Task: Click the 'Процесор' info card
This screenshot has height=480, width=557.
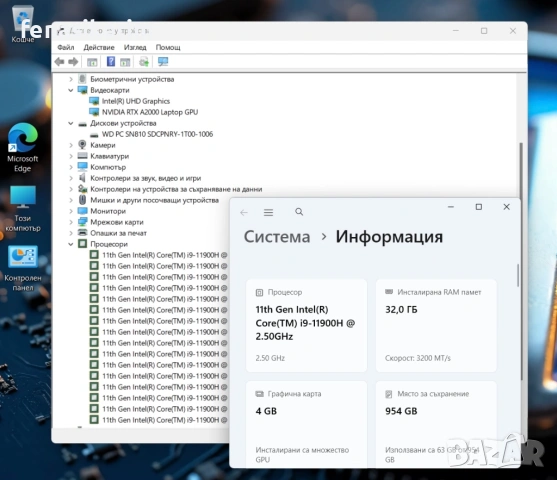Action: point(306,325)
